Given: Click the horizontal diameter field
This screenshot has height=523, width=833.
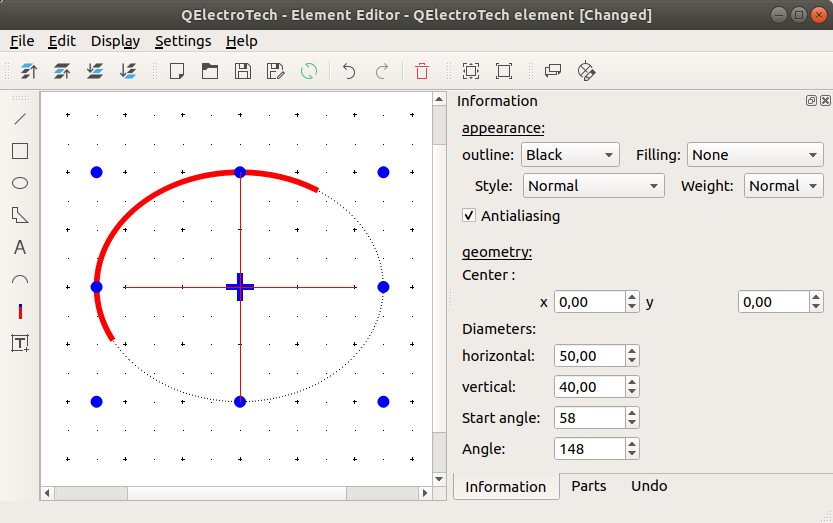Looking at the screenshot, I should pyautogui.click(x=590, y=356).
